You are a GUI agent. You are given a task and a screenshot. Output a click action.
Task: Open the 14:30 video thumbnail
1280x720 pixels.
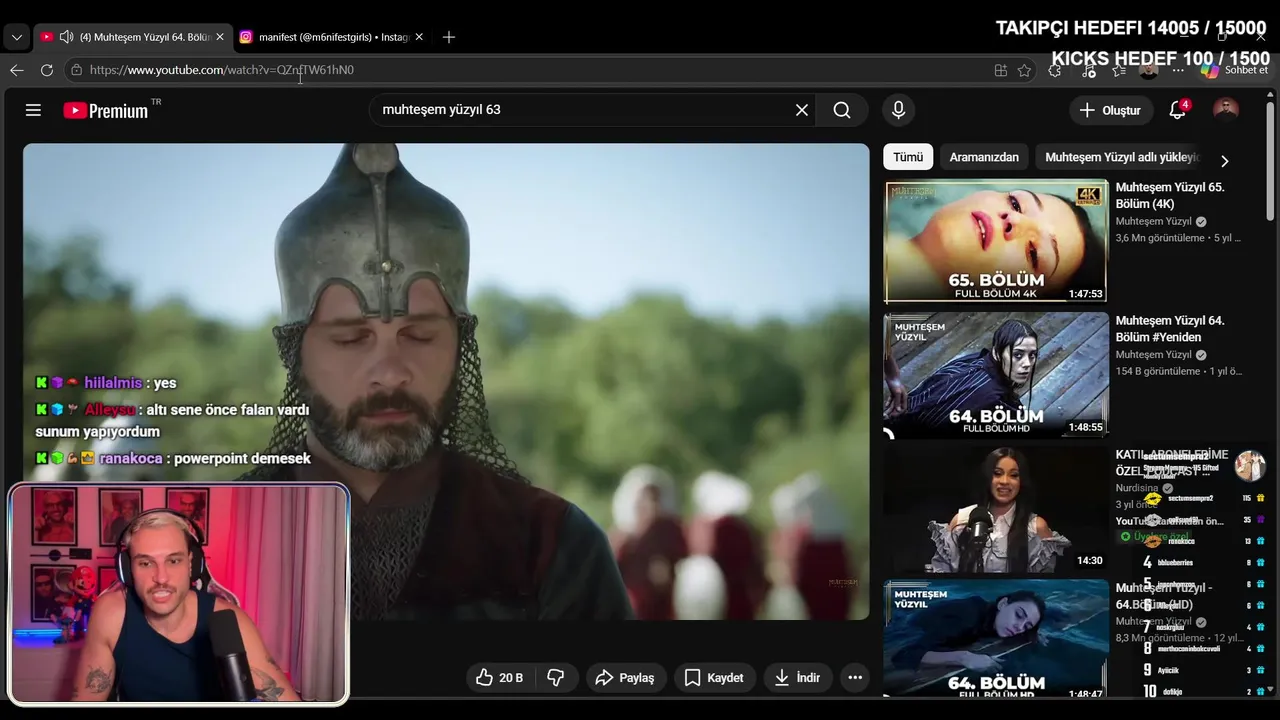(996, 509)
